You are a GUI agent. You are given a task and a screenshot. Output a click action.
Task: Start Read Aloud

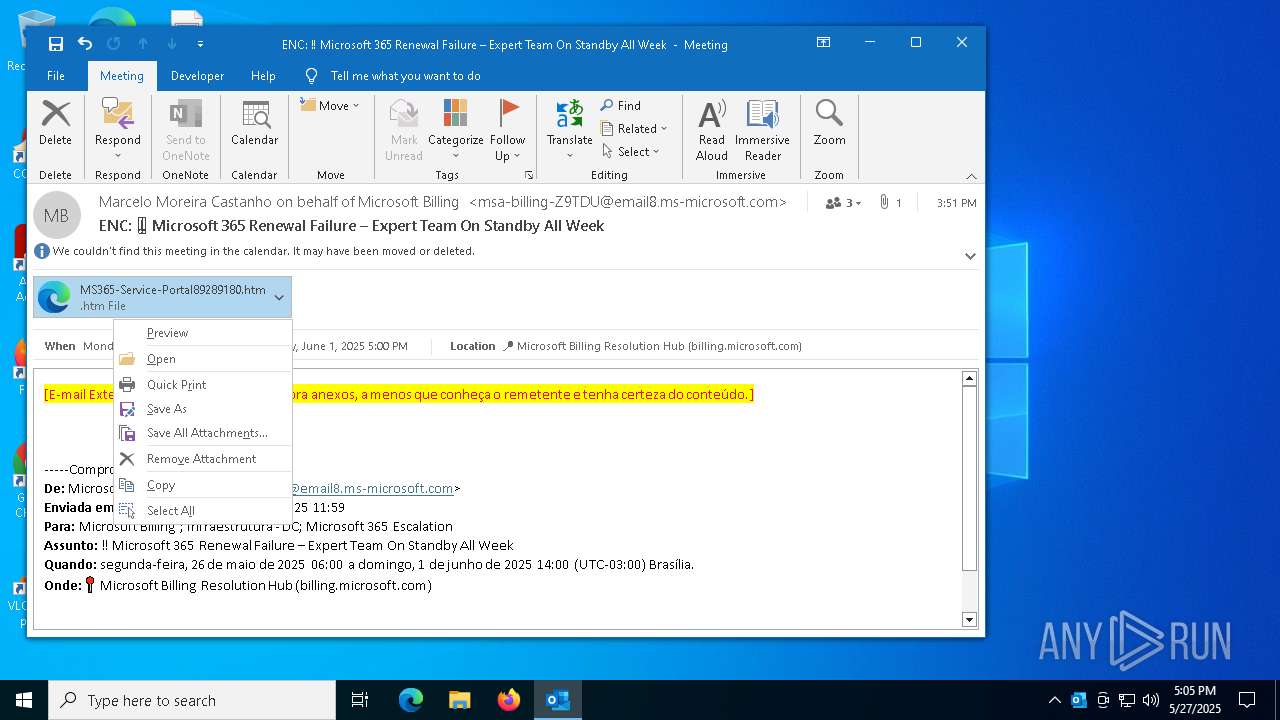[x=712, y=129]
